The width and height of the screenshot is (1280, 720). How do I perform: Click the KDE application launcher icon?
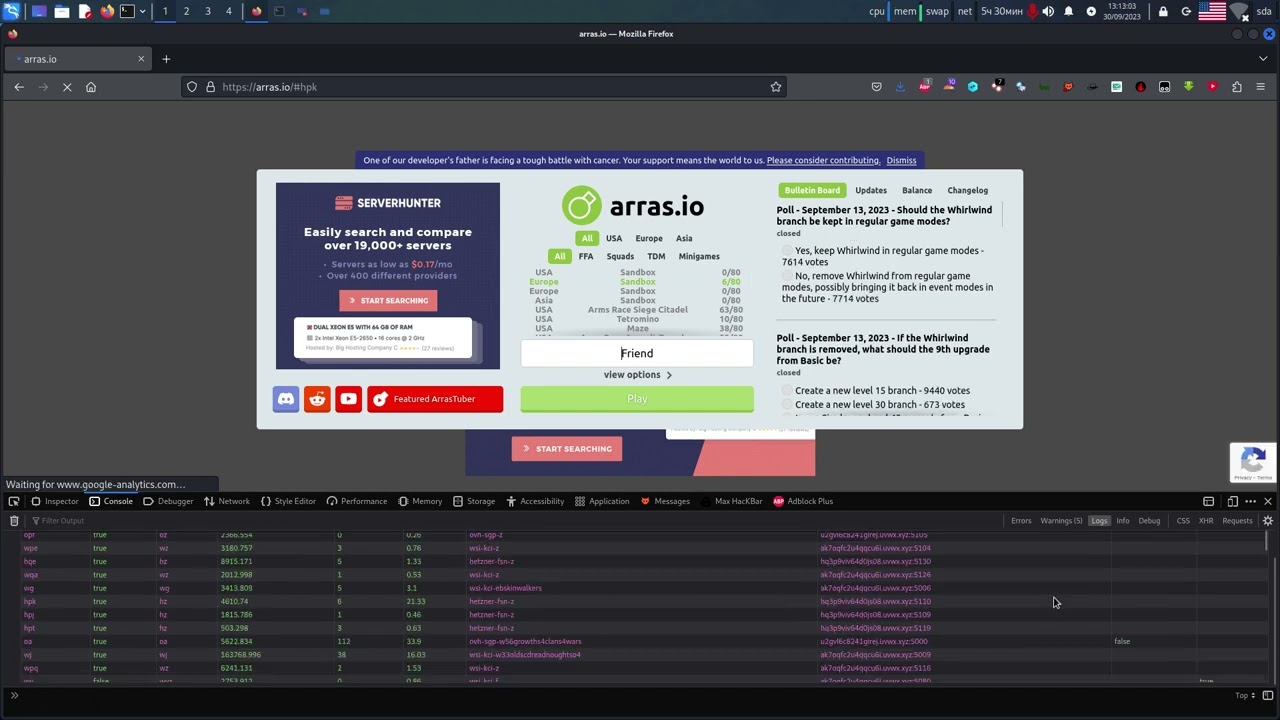coord(12,12)
